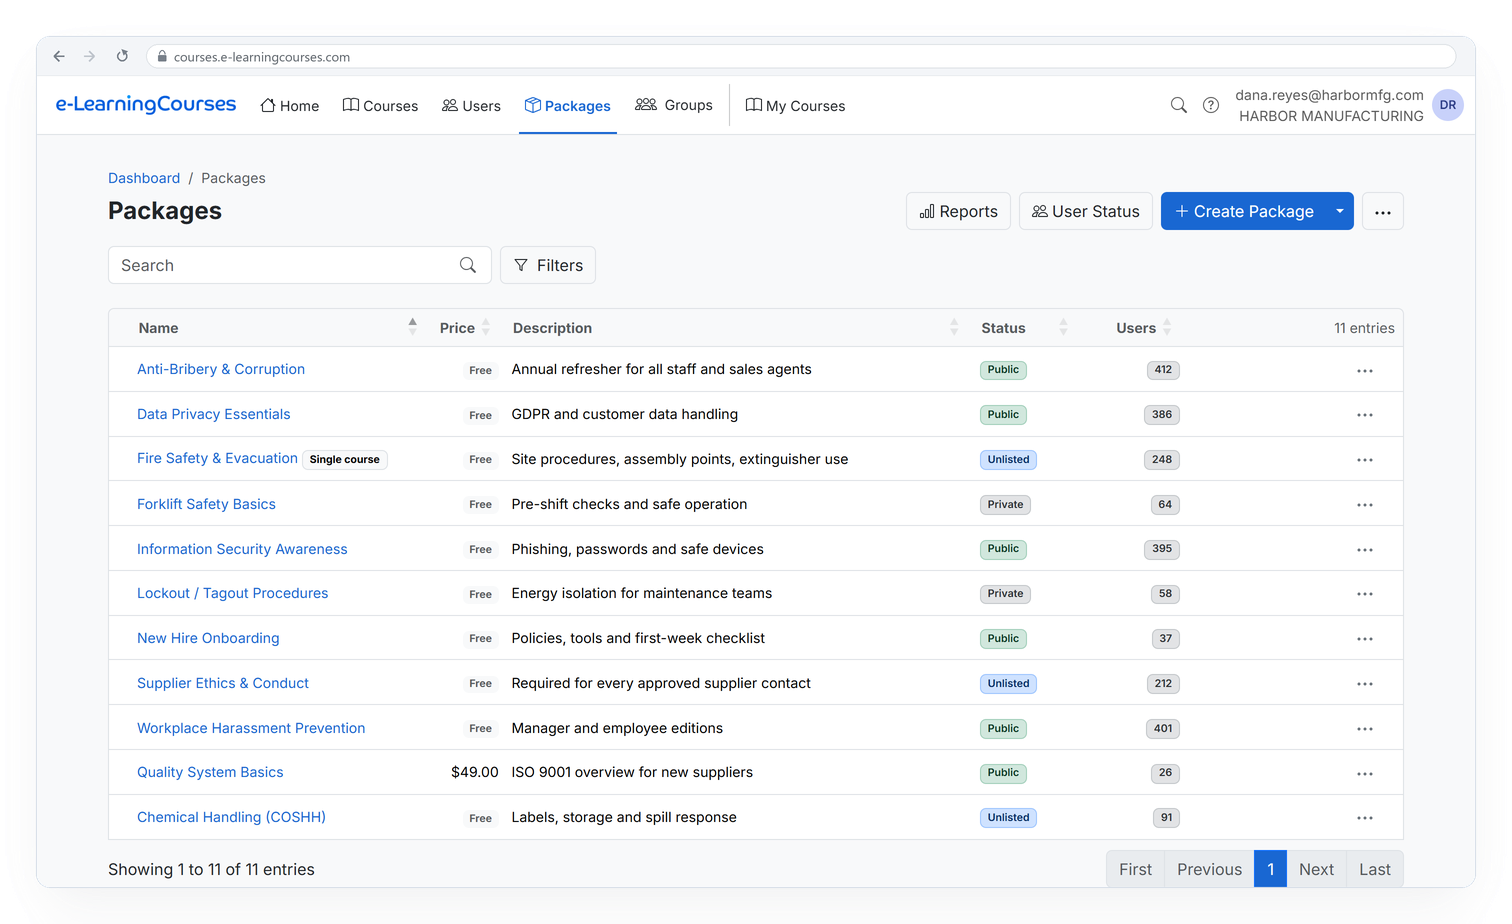This screenshot has width=1512, height=924.
Task: Click the browser address bar
Action: coord(800,57)
